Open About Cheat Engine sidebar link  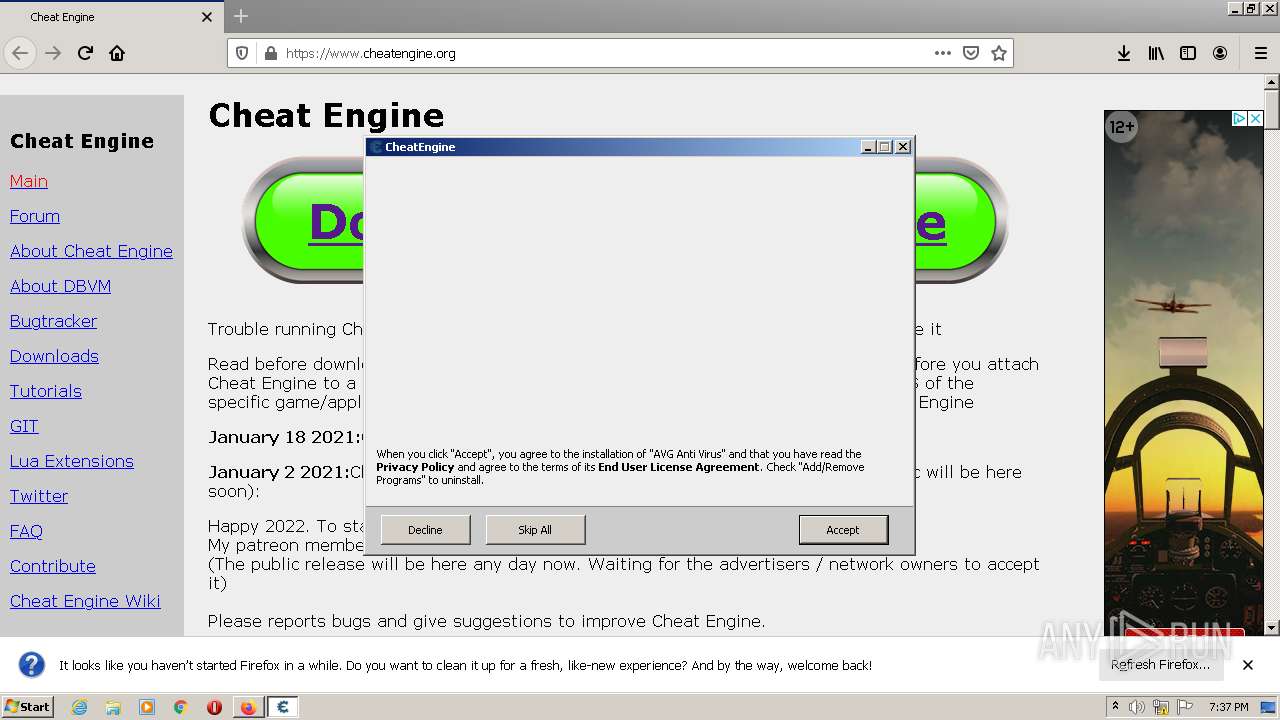(x=91, y=251)
